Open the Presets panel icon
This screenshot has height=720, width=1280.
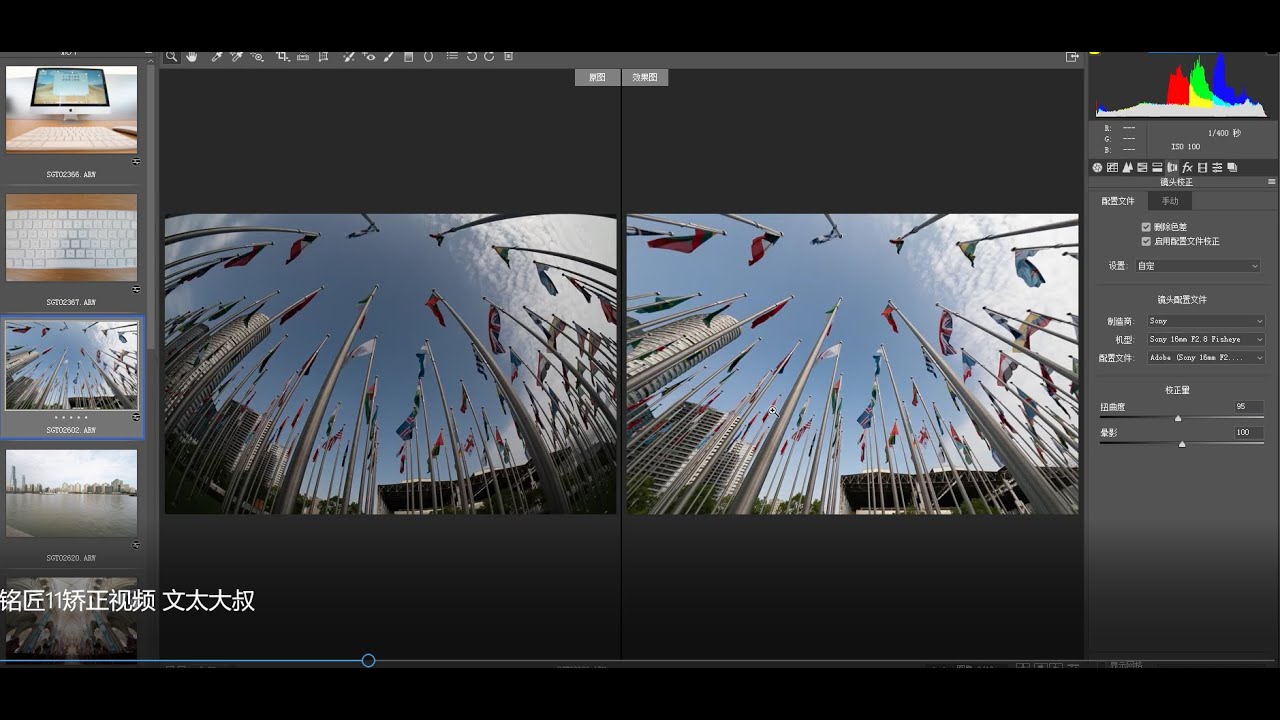[x=1217, y=167]
